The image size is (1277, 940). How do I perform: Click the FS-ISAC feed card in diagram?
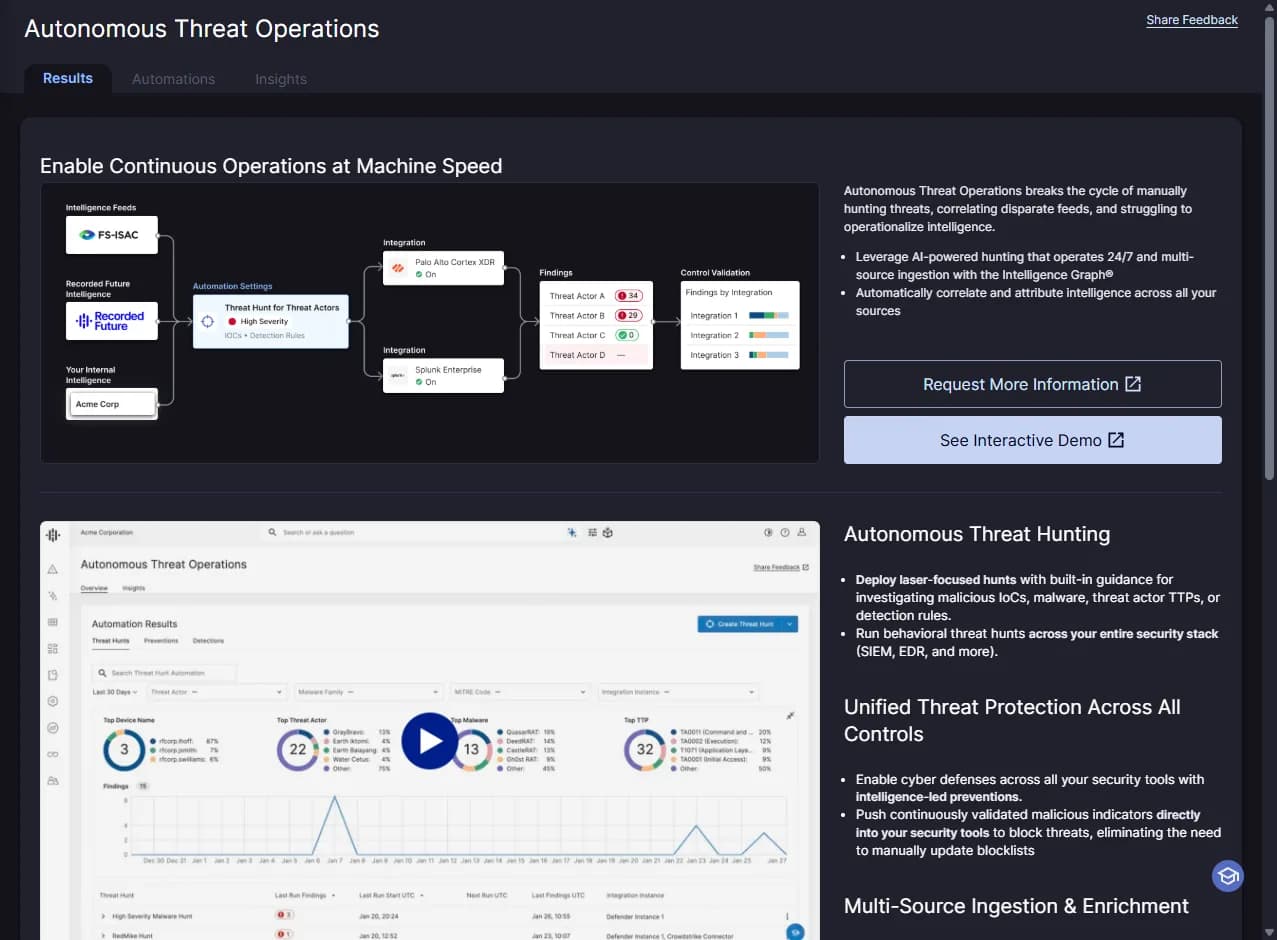coord(112,234)
